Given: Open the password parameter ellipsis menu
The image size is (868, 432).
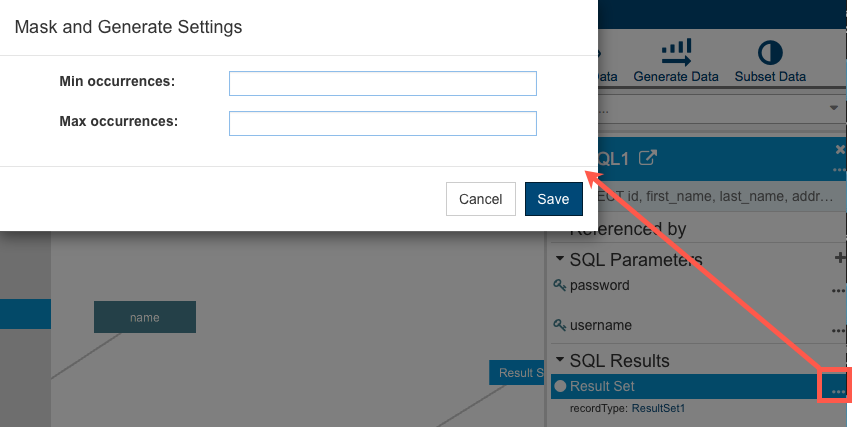Looking at the screenshot, I should [x=838, y=291].
